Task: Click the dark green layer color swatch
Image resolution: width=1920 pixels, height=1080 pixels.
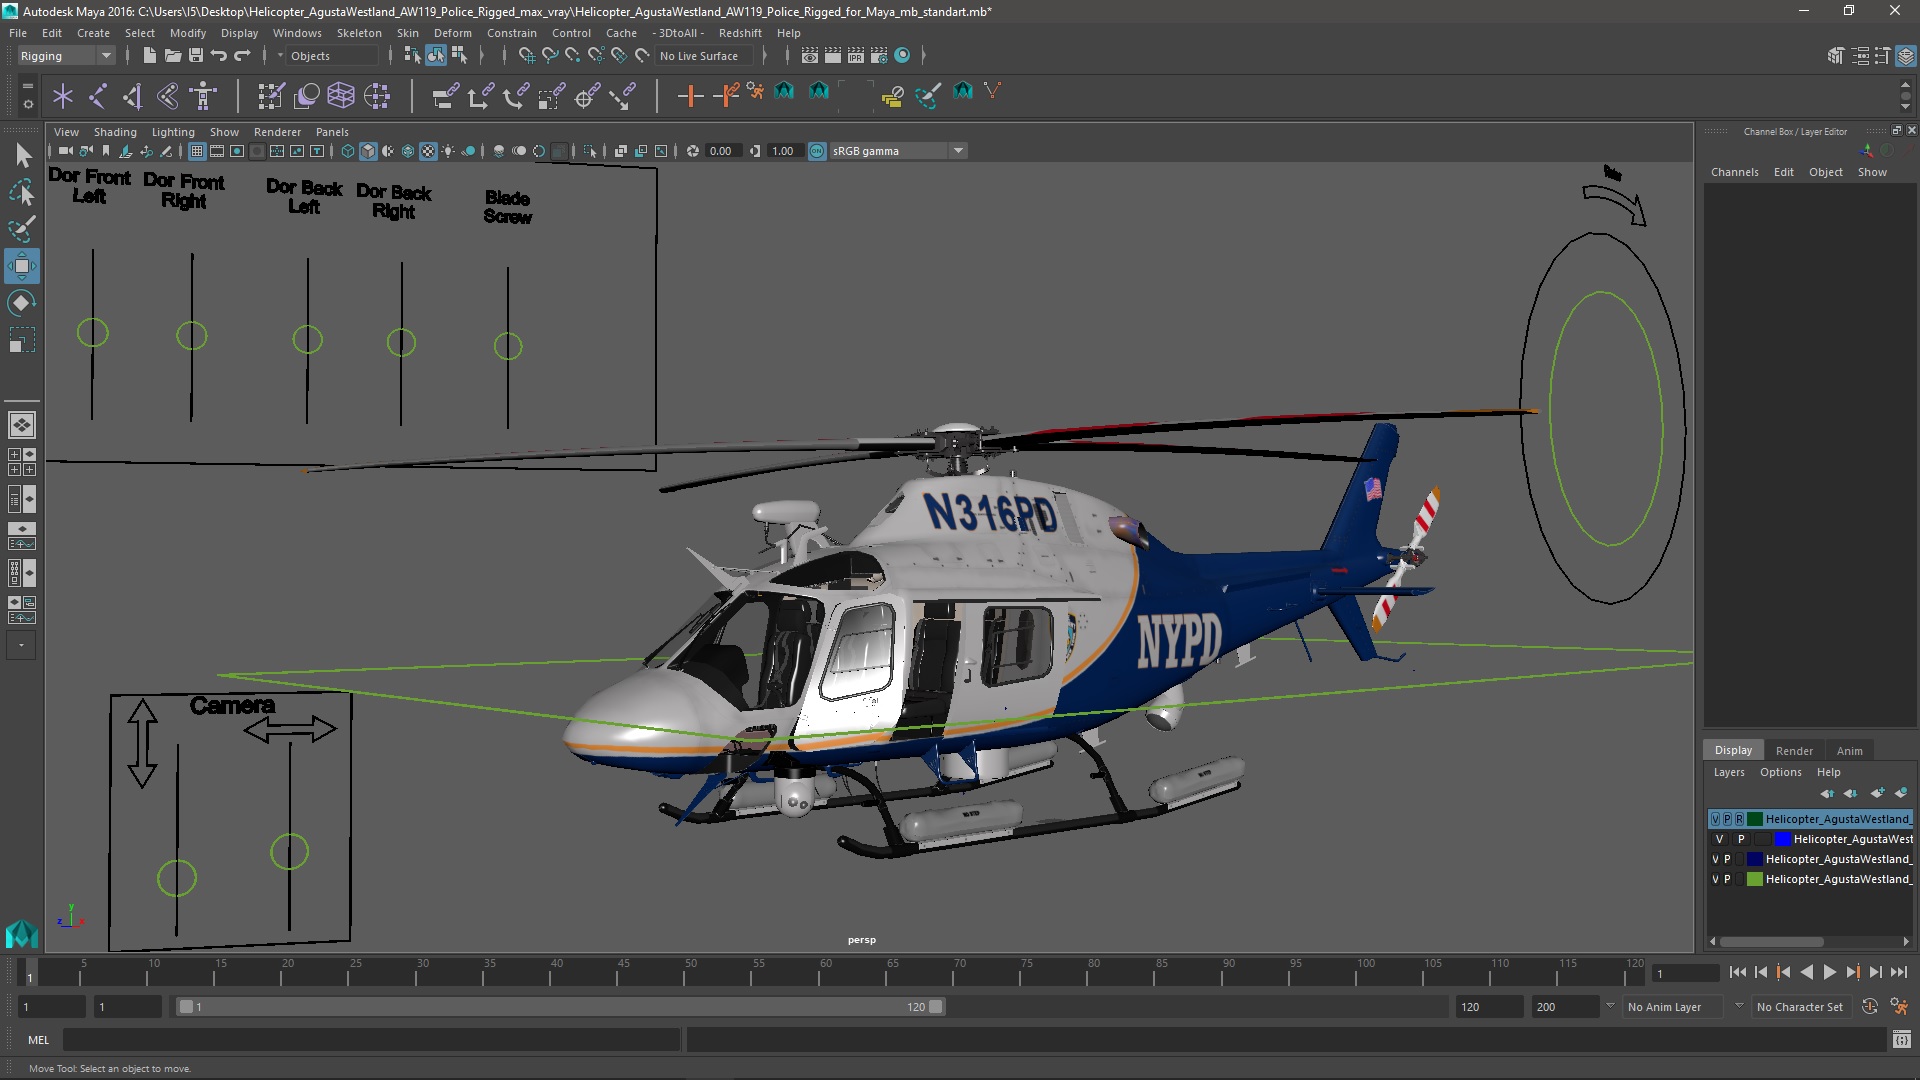Action: [1754, 819]
